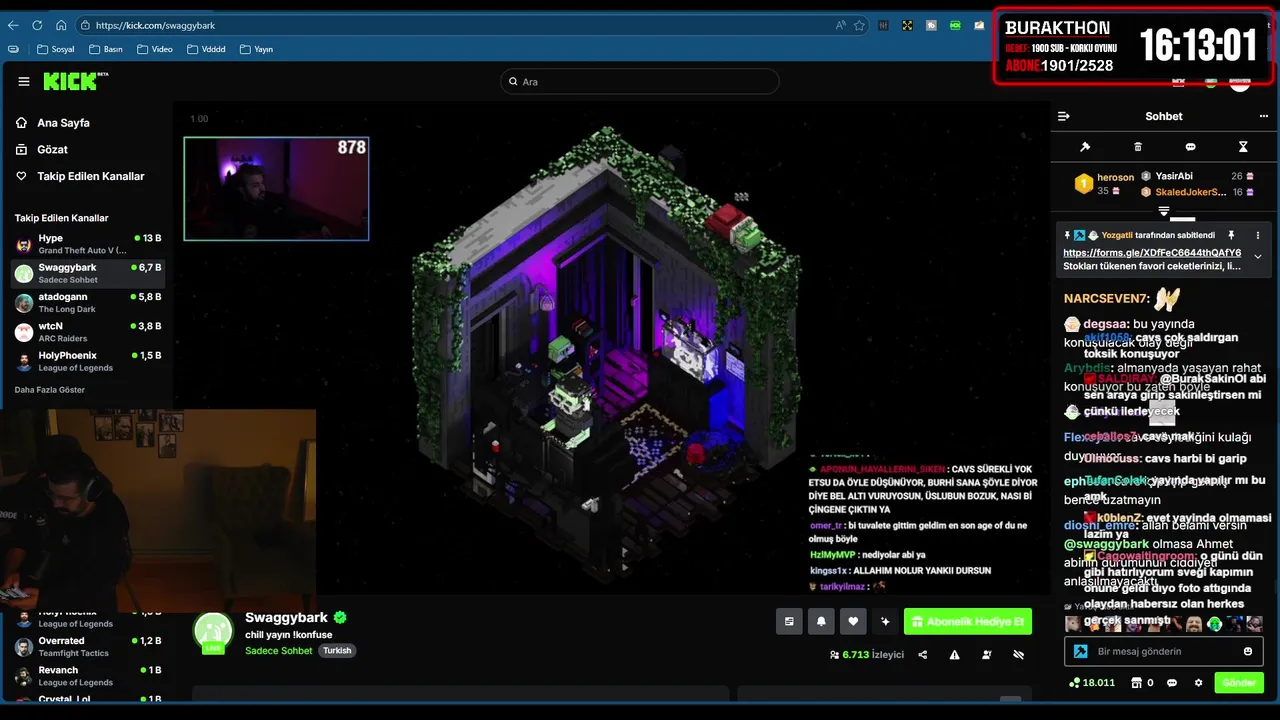1280x720 pixels.
Task: Expand pinned message chevron
Action: [x=1258, y=257]
